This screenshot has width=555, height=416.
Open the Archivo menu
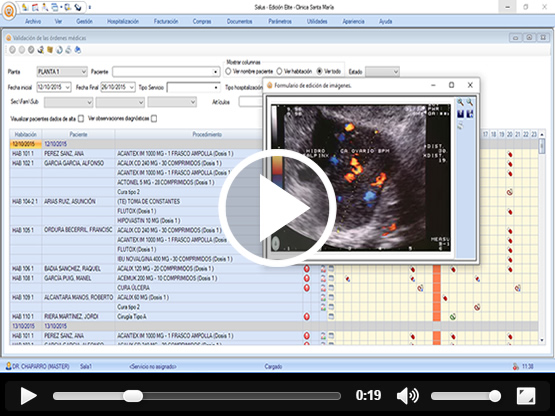tap(33, 21)
